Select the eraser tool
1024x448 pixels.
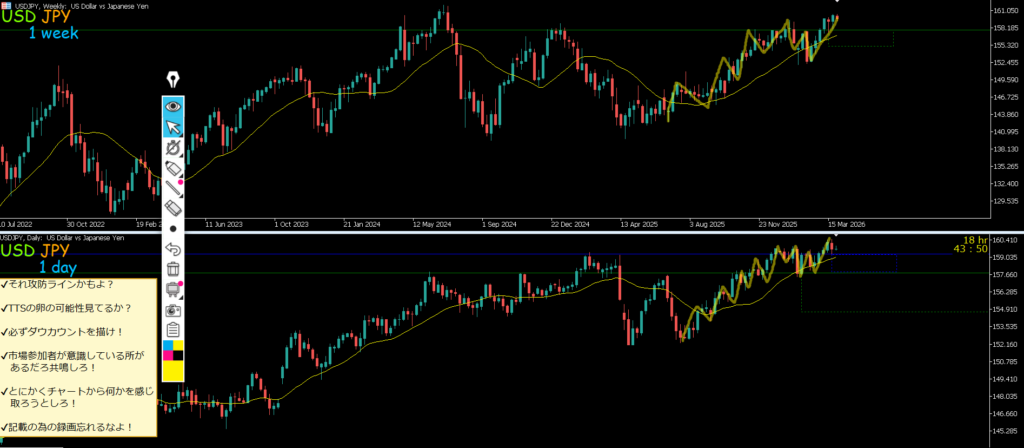point(173,208)
